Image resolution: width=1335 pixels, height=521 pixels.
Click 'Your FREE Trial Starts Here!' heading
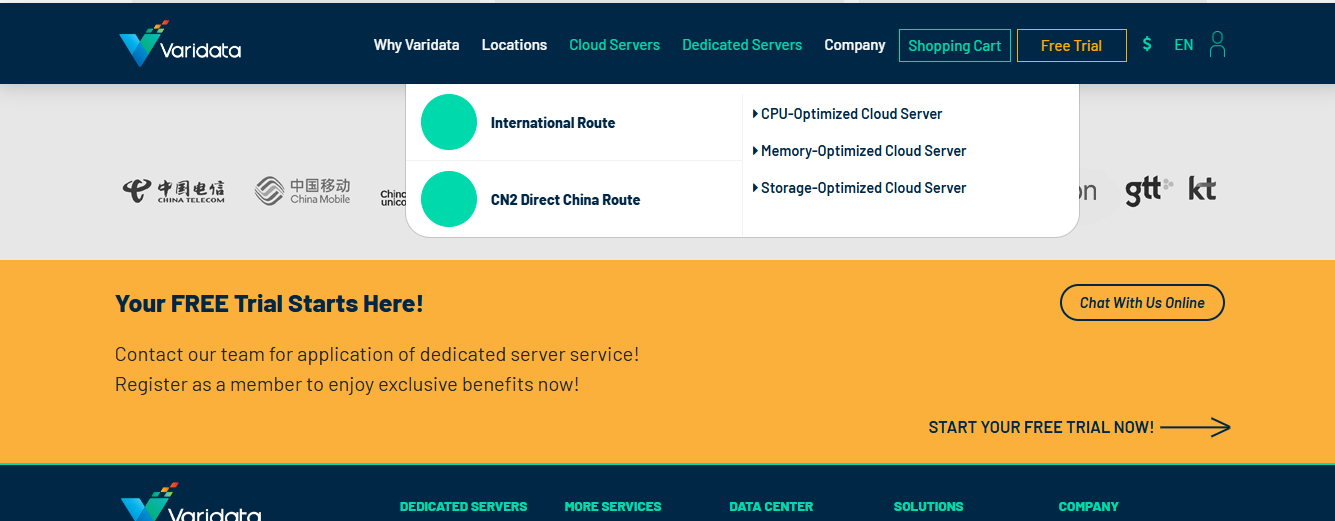click(269, 303)
